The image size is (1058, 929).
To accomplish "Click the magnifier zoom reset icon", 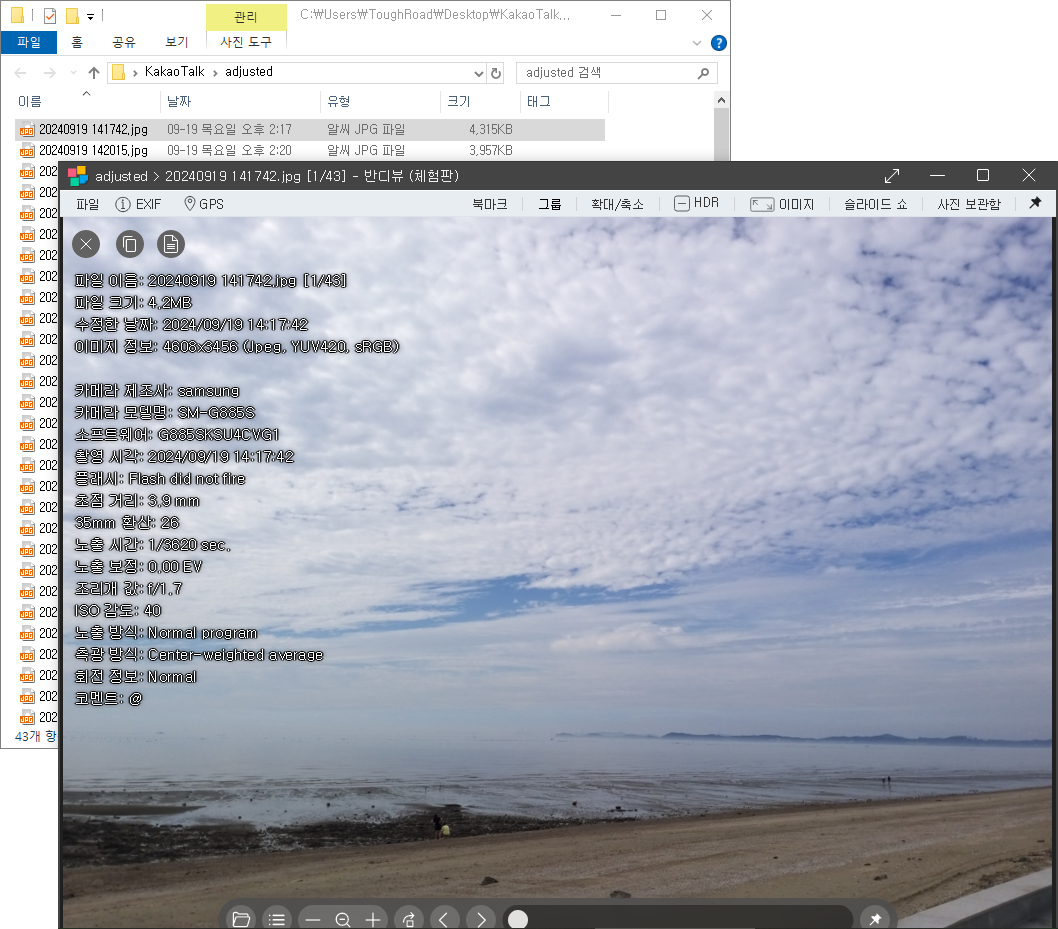I will [x=343, y=920].
